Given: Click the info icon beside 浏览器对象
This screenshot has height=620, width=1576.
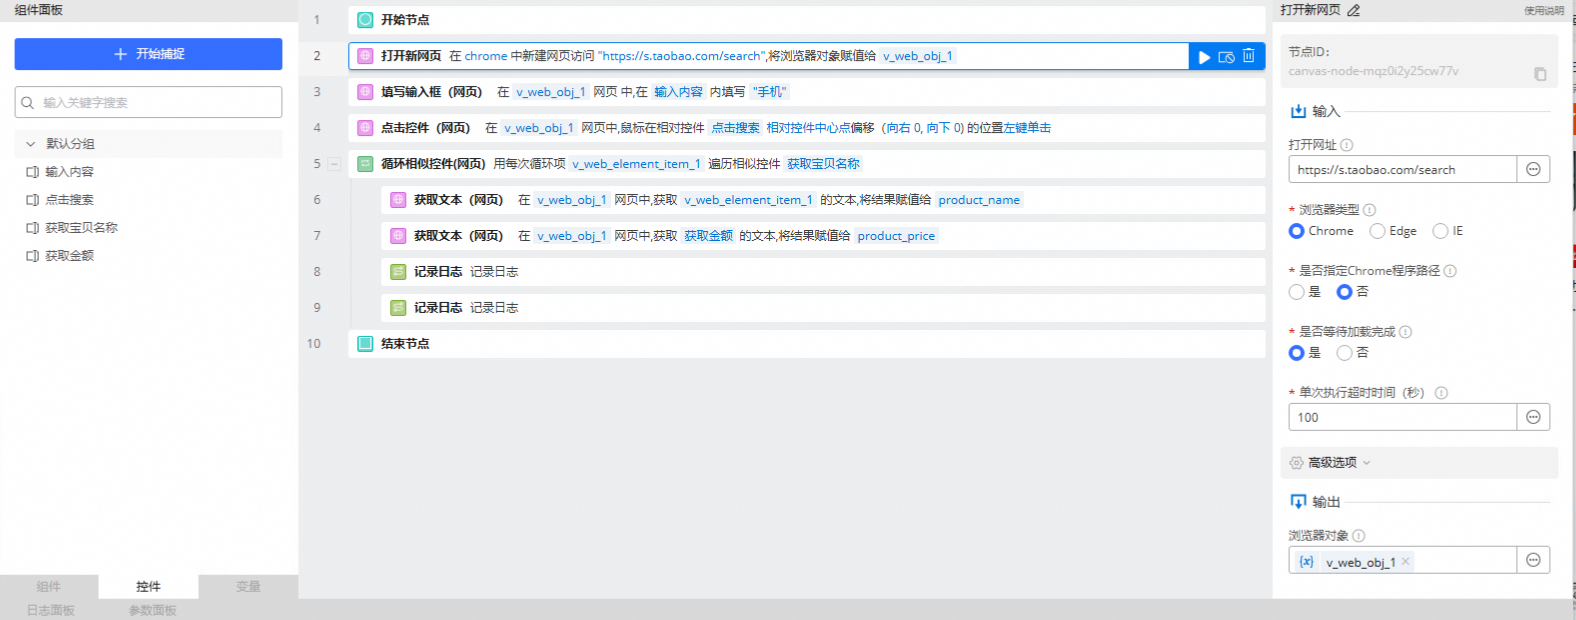Looking at the screenshot, I should point(1358,536).
